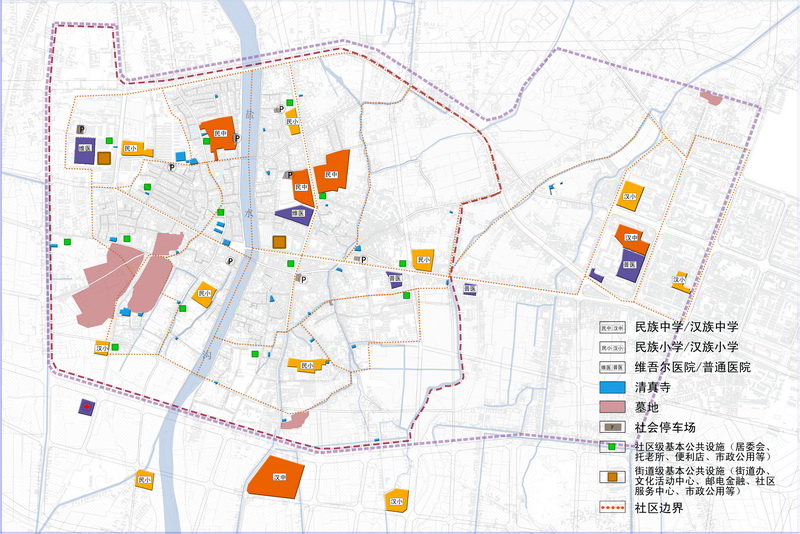Pick the pink 墓地 legend swatch
Image resolution: width=800 pixels, height=534 pixels.
(x=612, y=408)
